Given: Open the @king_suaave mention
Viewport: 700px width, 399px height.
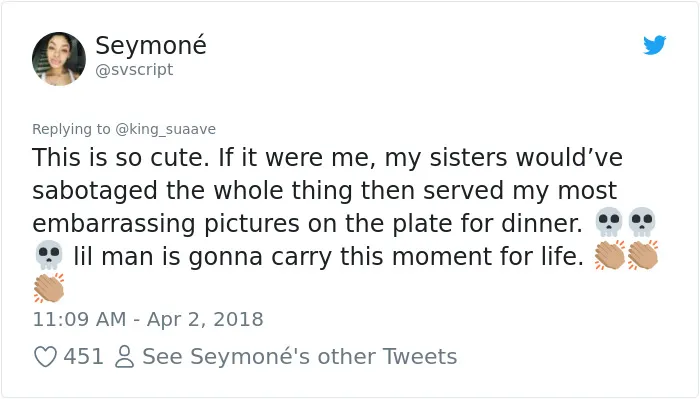Looking at the screenshot, I should pos(166,129).
